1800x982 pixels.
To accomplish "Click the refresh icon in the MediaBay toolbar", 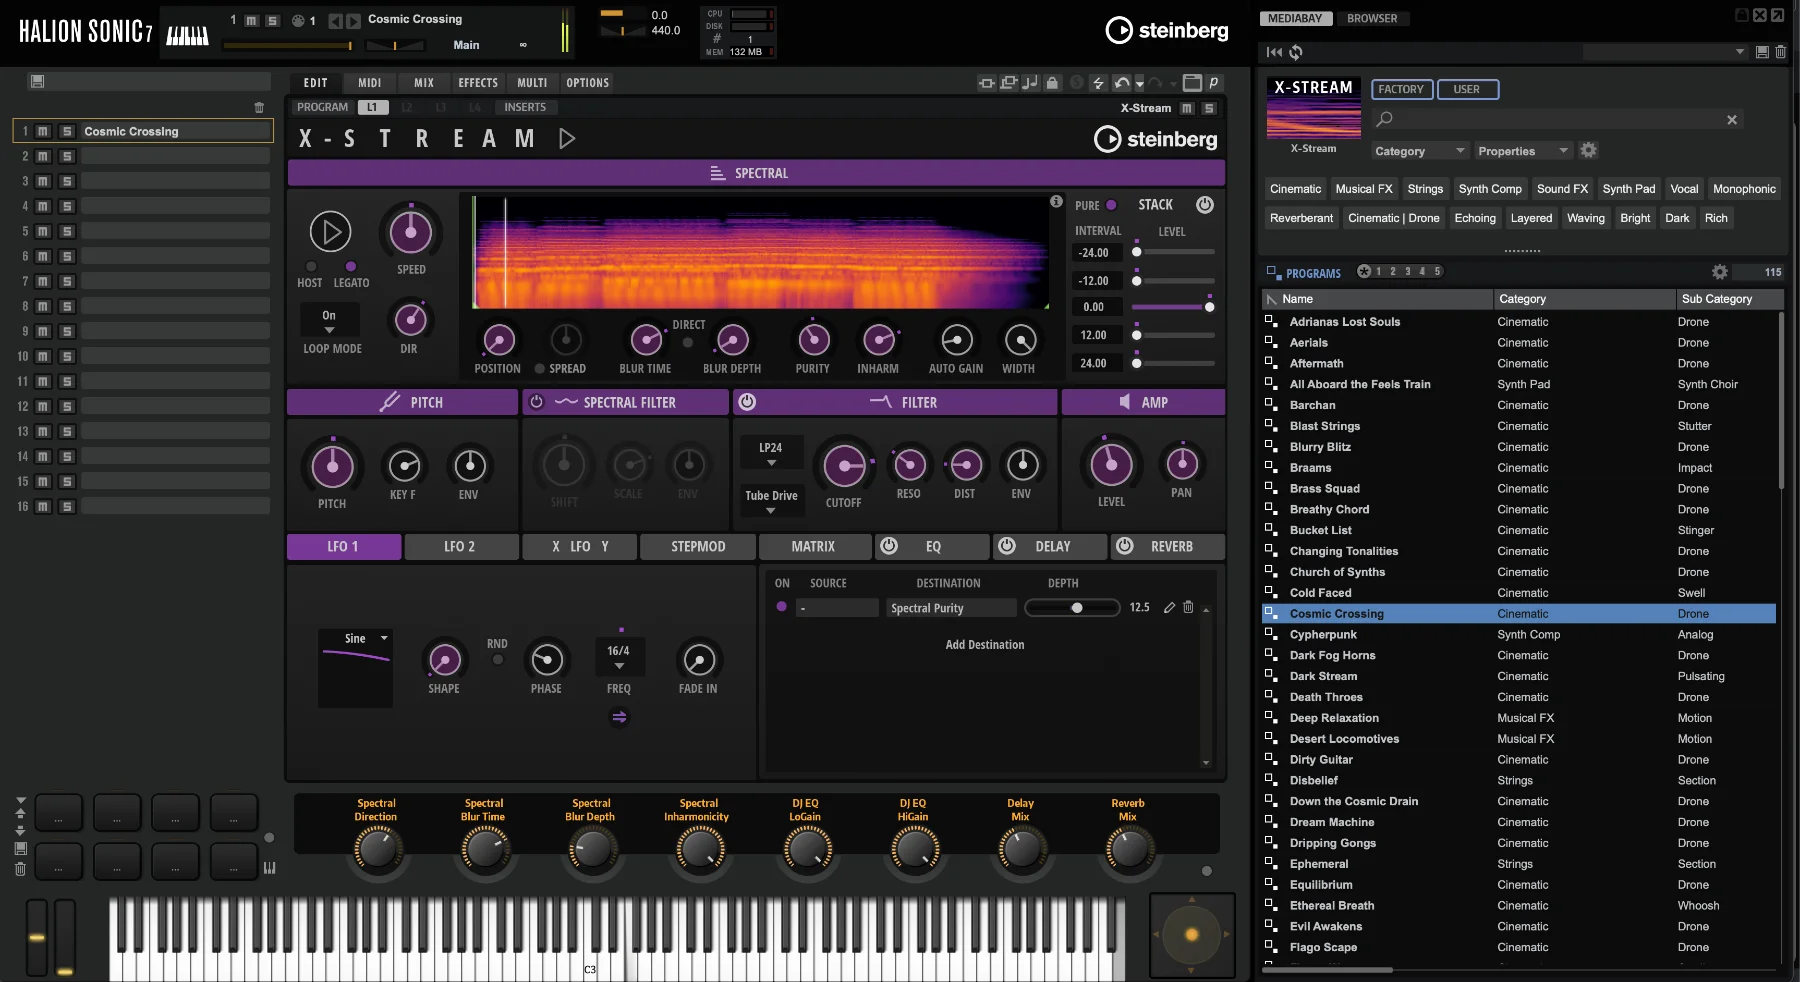I will click(1296, 52).
